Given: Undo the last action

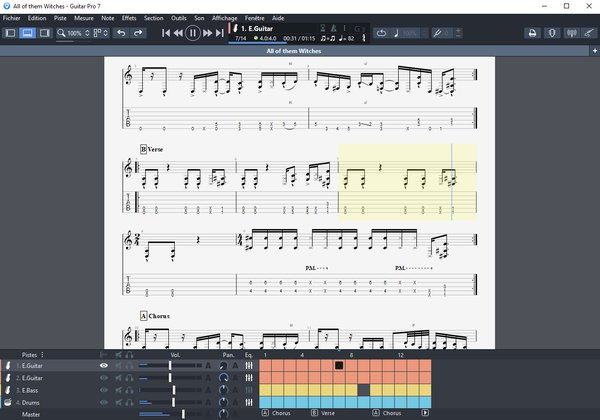Looking at the screenshot, I should [121, 33].
